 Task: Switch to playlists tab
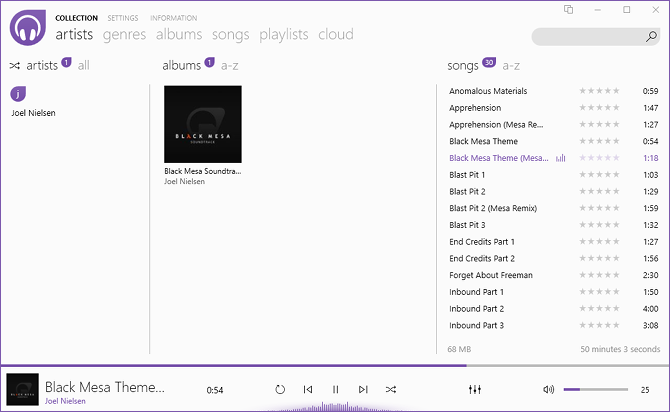point(284,35)
